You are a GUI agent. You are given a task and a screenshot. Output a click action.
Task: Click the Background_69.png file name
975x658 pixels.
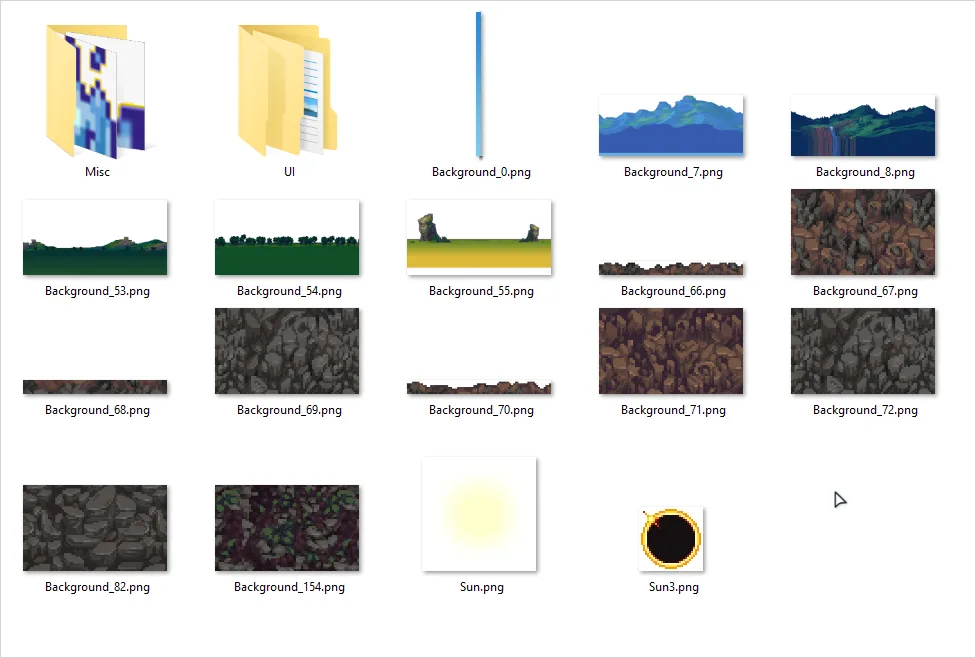coord(289,410)
